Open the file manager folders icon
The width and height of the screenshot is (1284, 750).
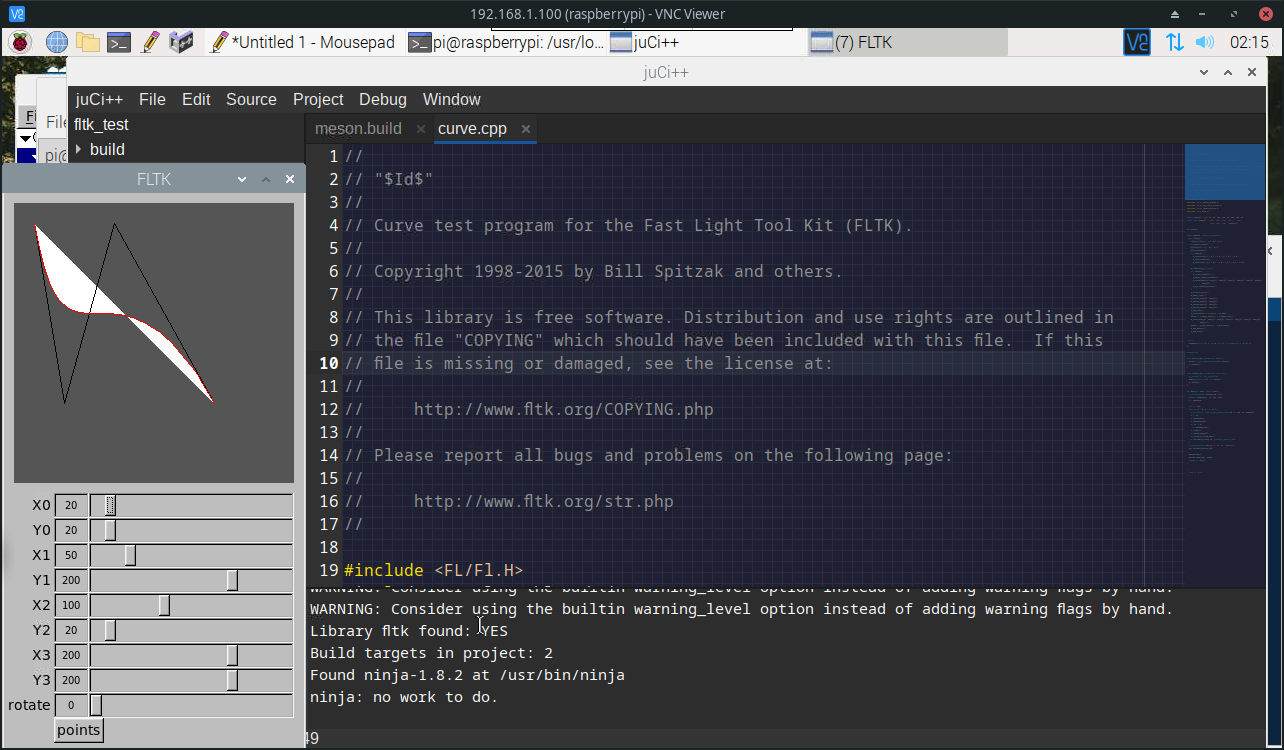point(88,42)
